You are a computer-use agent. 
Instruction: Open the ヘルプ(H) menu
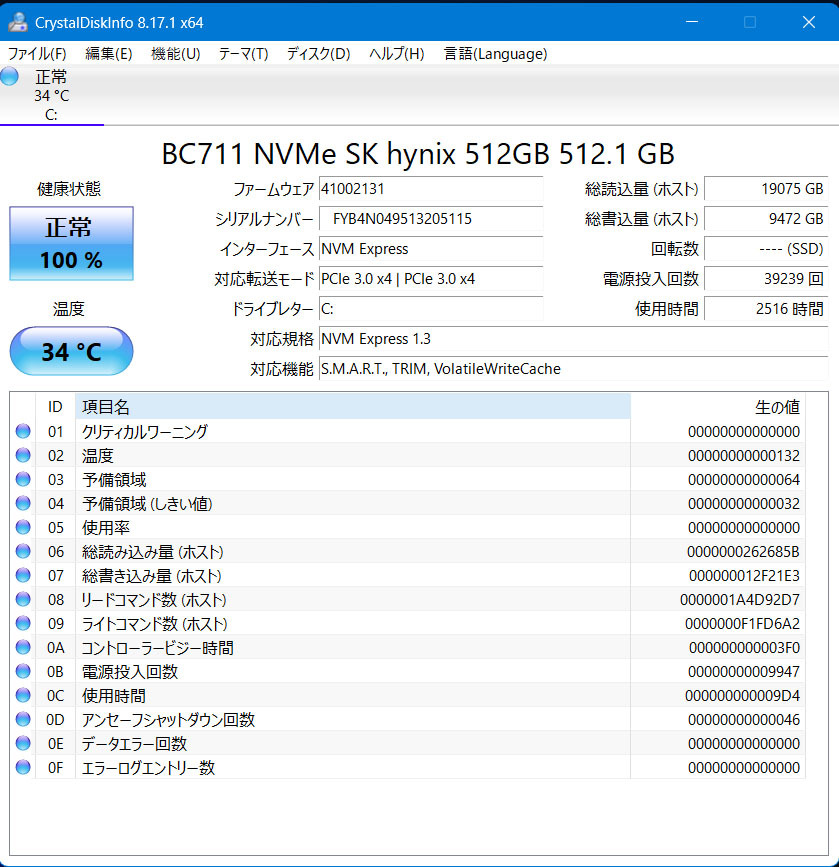coord(396,54)
